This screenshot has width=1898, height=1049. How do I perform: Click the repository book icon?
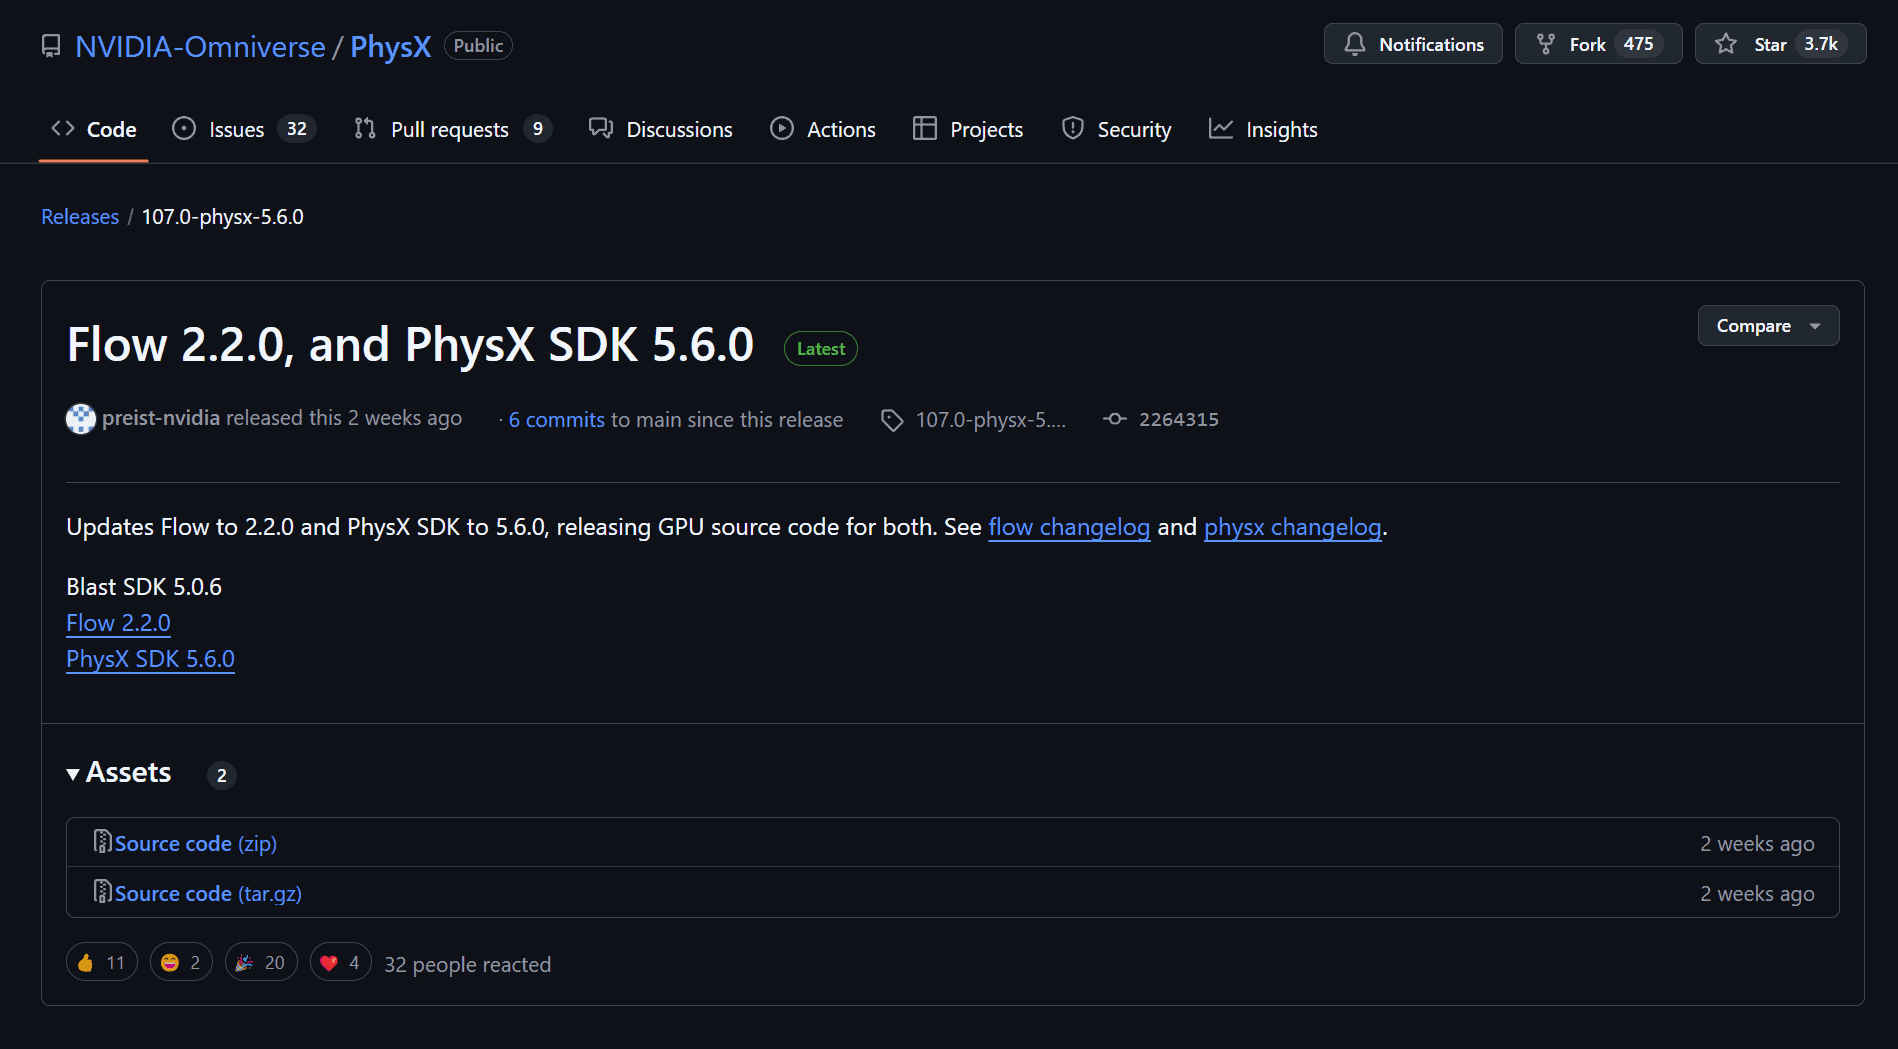tap(51, 46)
